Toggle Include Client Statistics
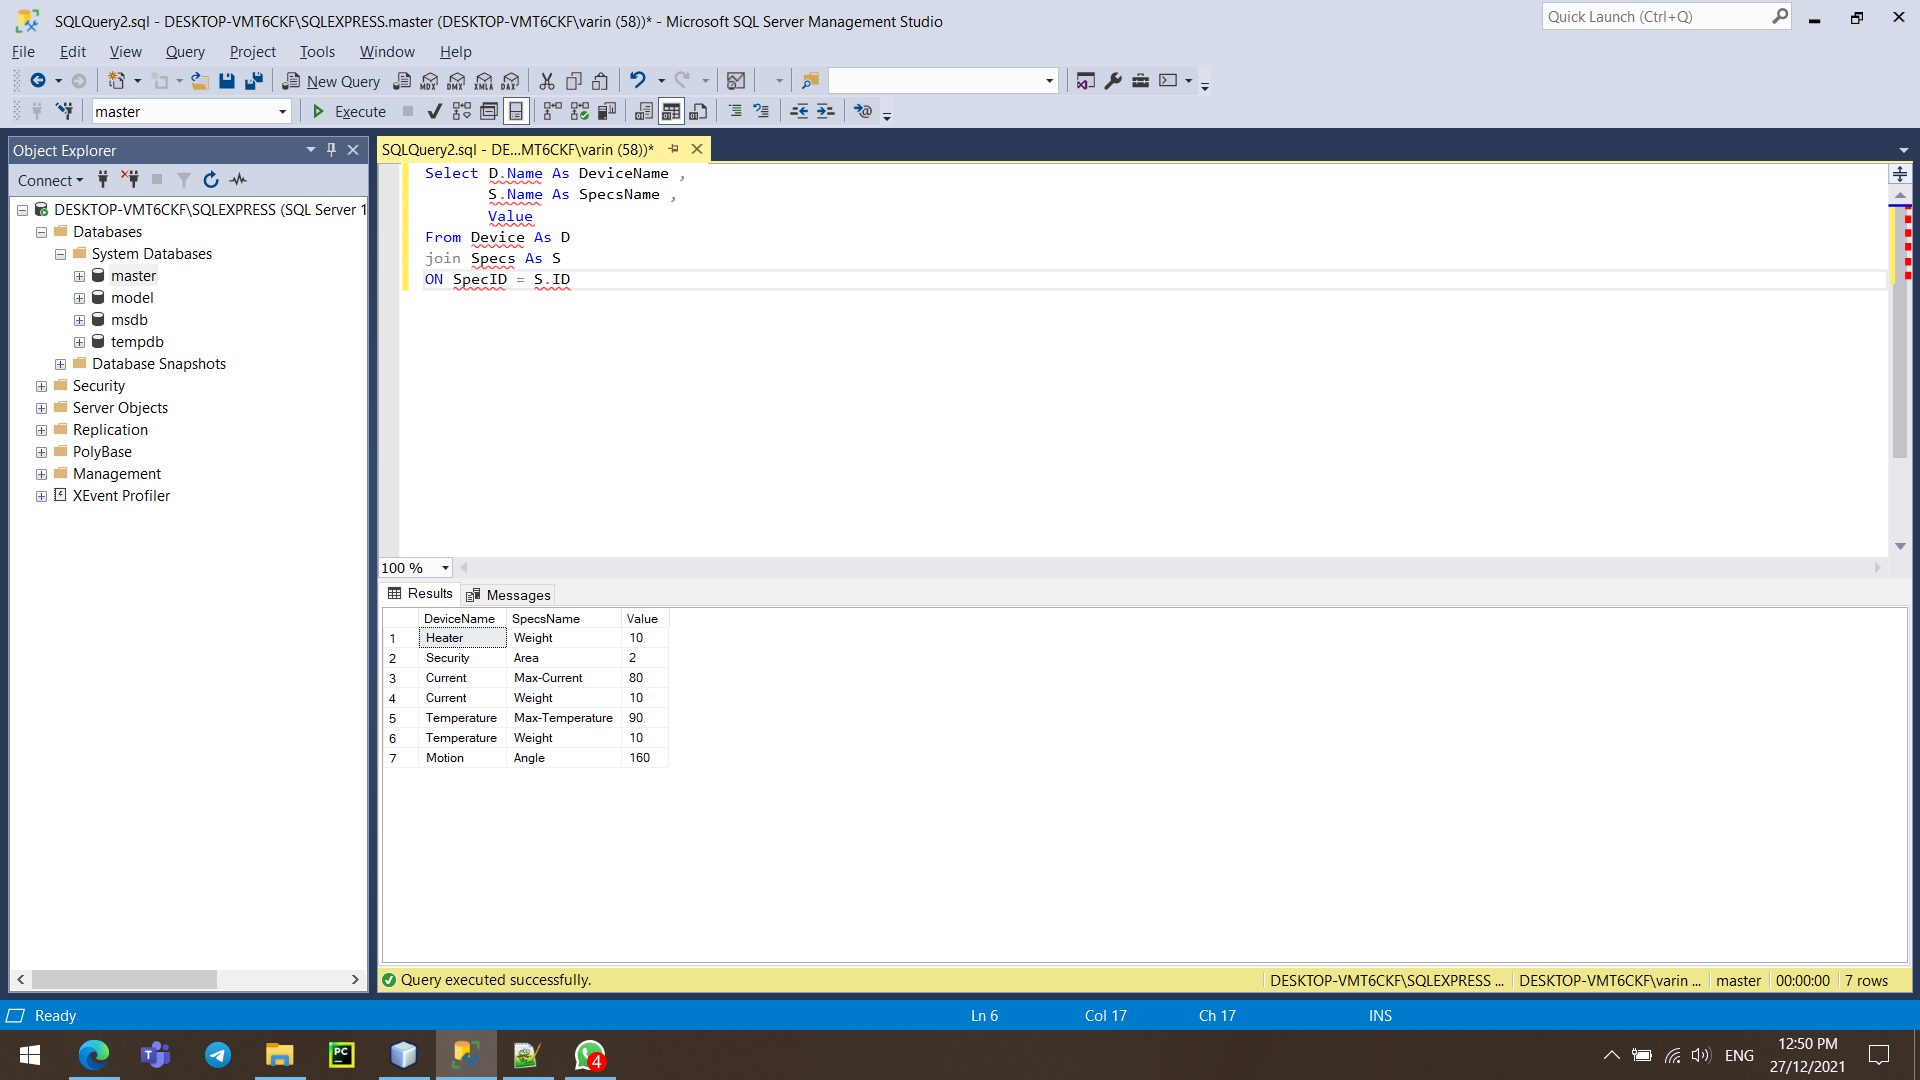 [x=606, y=111]
